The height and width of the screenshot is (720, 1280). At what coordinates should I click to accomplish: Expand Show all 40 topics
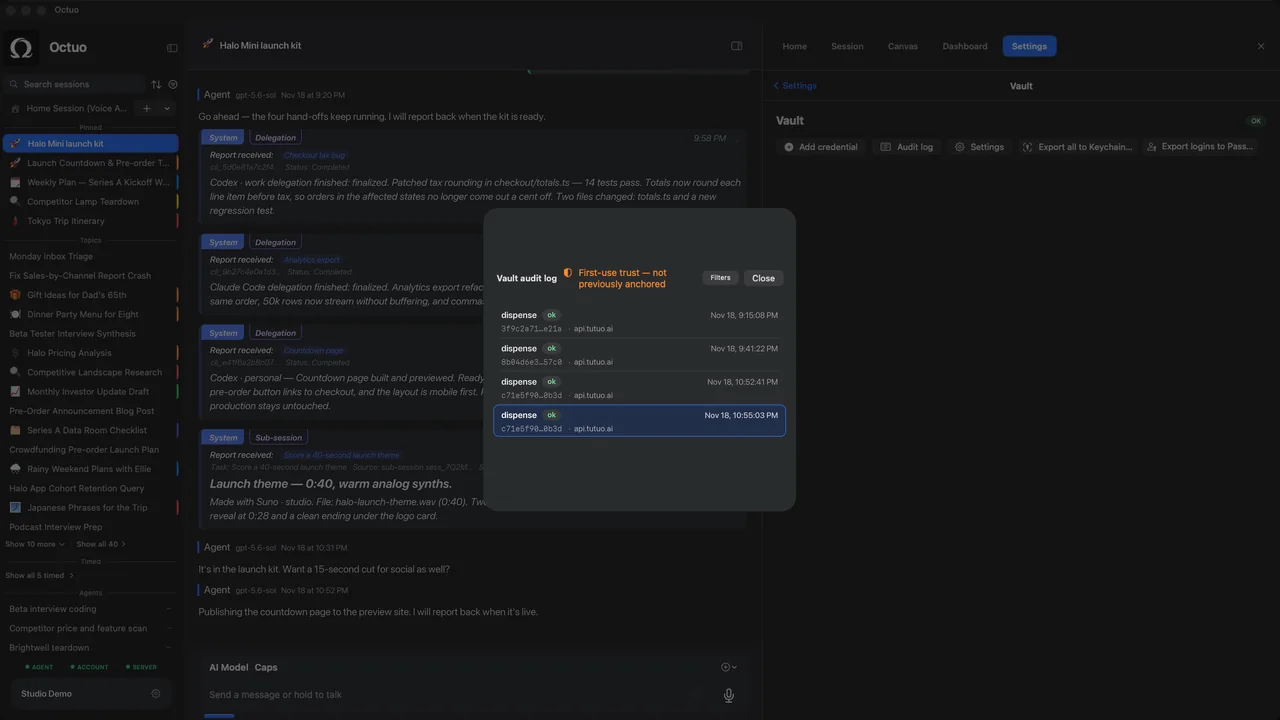pos(101,544)
